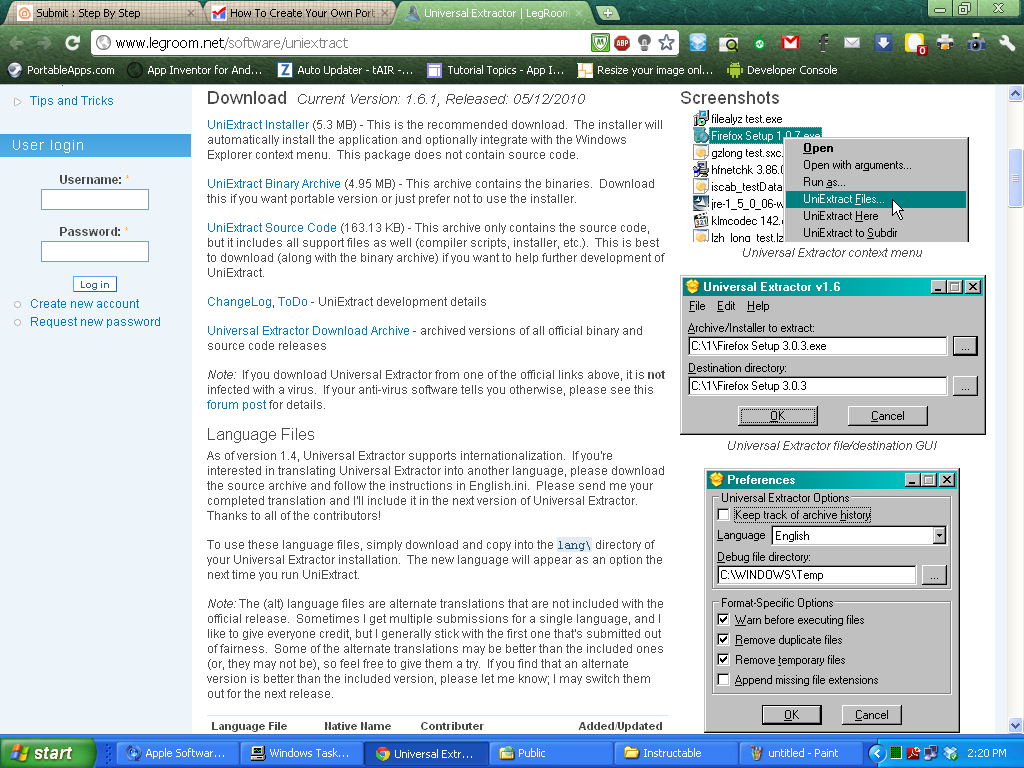Click the small green circle extension icon
The height and width of the screenshot is (768, 1024).
pos(760,44)
